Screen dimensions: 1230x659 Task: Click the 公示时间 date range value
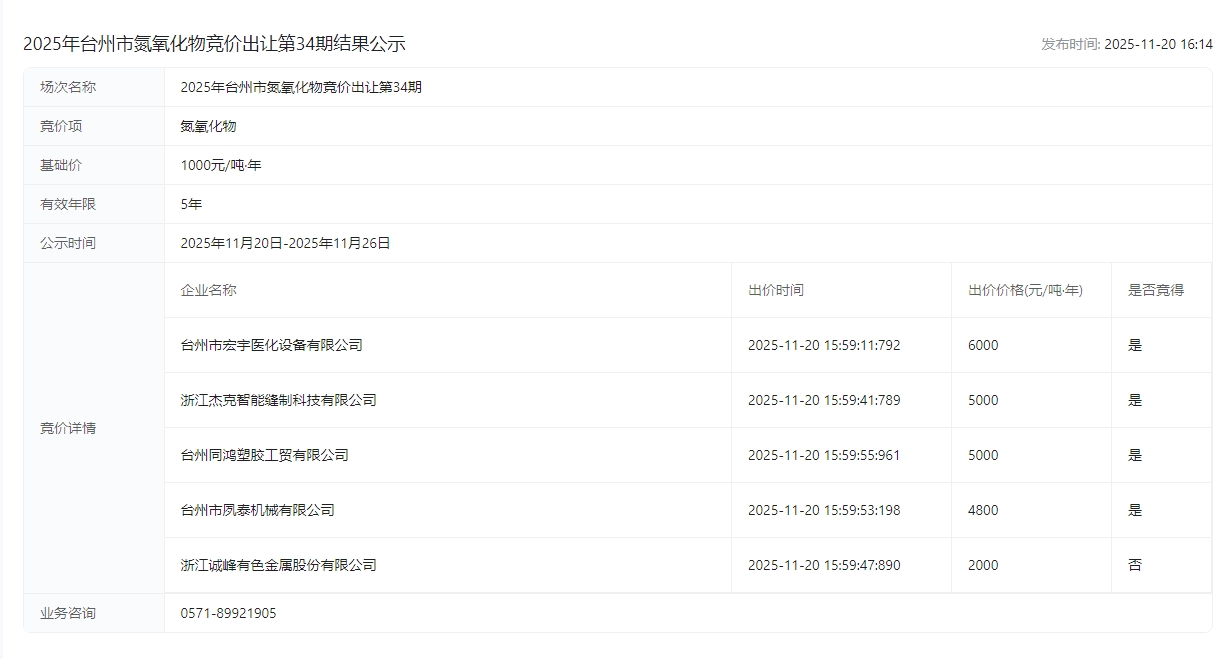(285, 243)
